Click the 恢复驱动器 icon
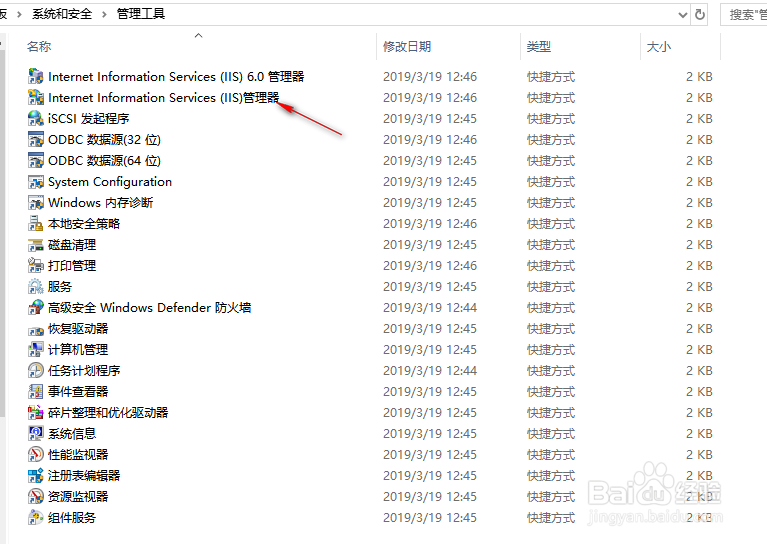The width and height of the screenshot is (767, 544). coord(36,329)
